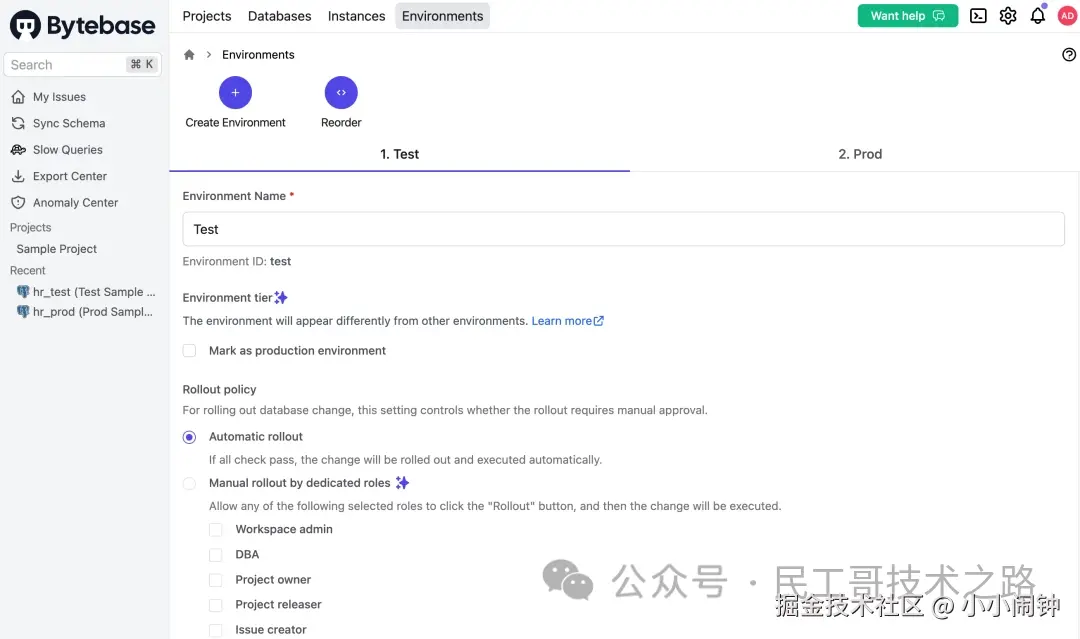Viewport: 1080px width, 639px height.
Task: Switch to the 2. Prod tab
Action: pos(859,154)
